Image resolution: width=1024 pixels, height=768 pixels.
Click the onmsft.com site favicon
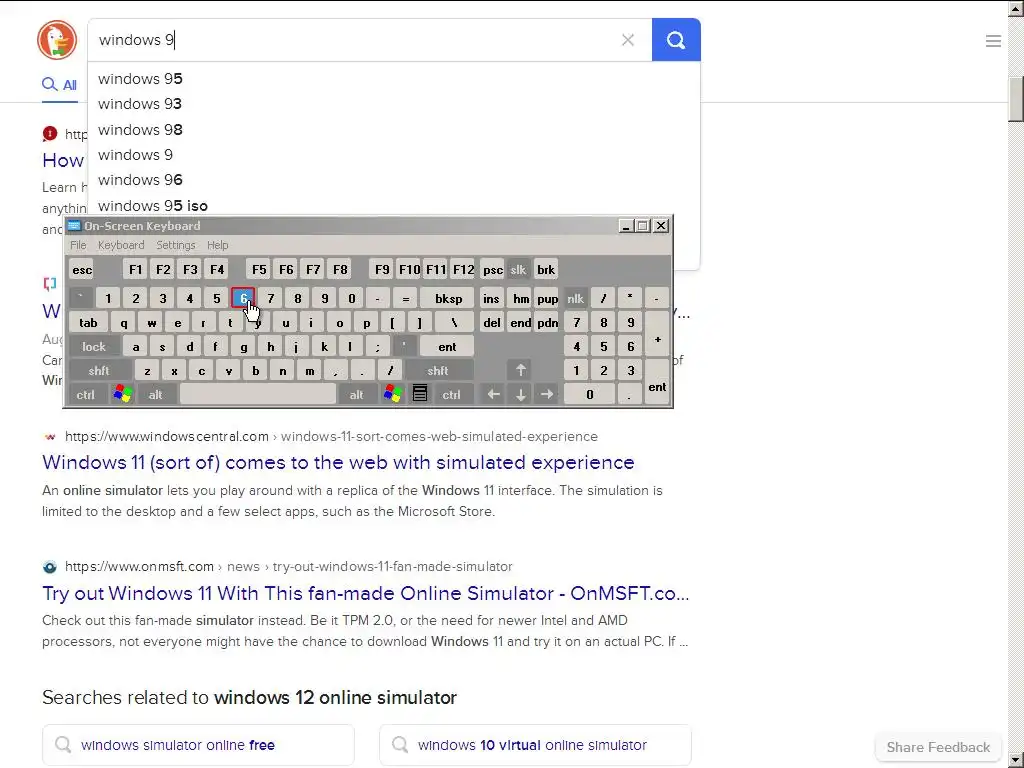[x=50, y=567]
